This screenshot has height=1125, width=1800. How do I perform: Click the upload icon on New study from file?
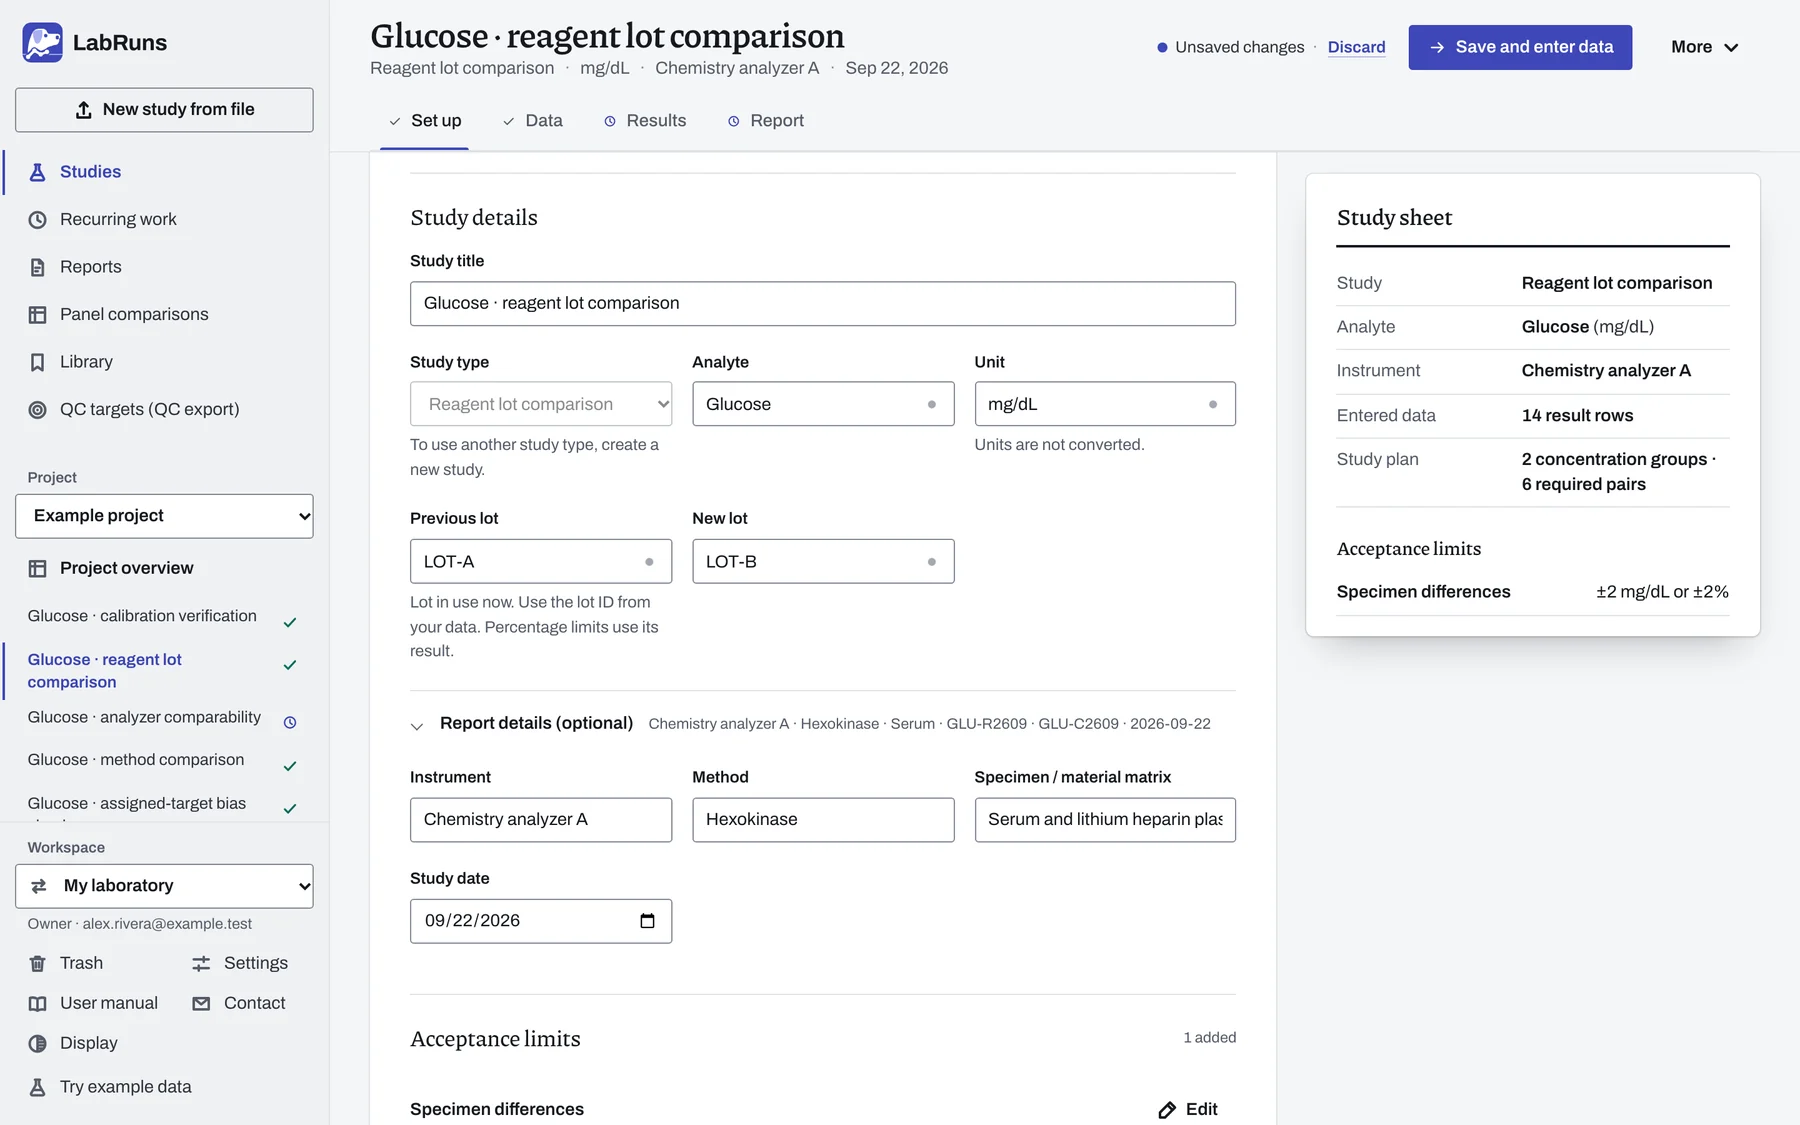pyautogui.click(x=84, y=110)
